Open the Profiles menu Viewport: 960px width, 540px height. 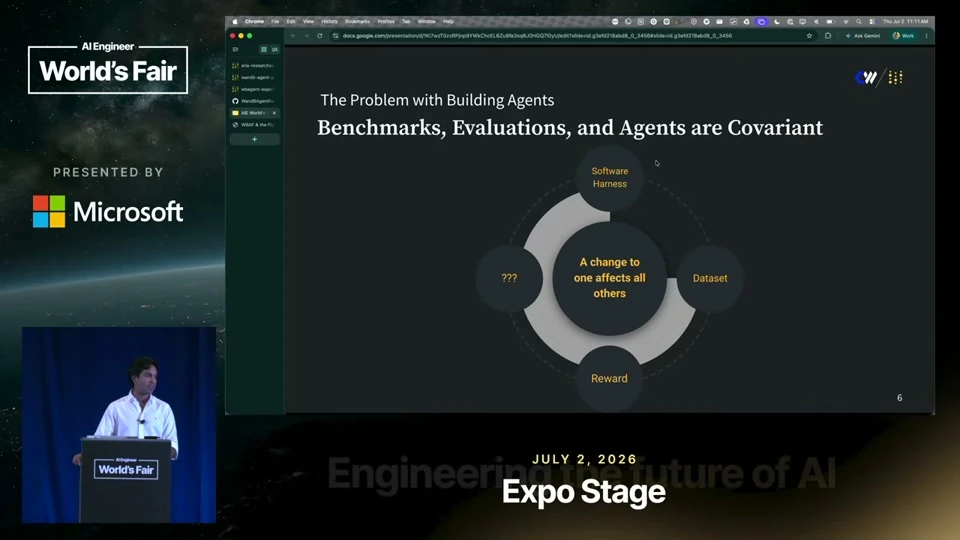(386, 21)
